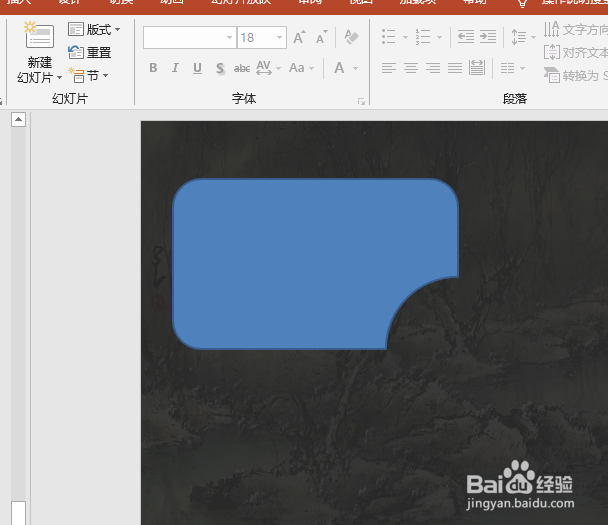Click the font size field showing 18

pos(256,38)
